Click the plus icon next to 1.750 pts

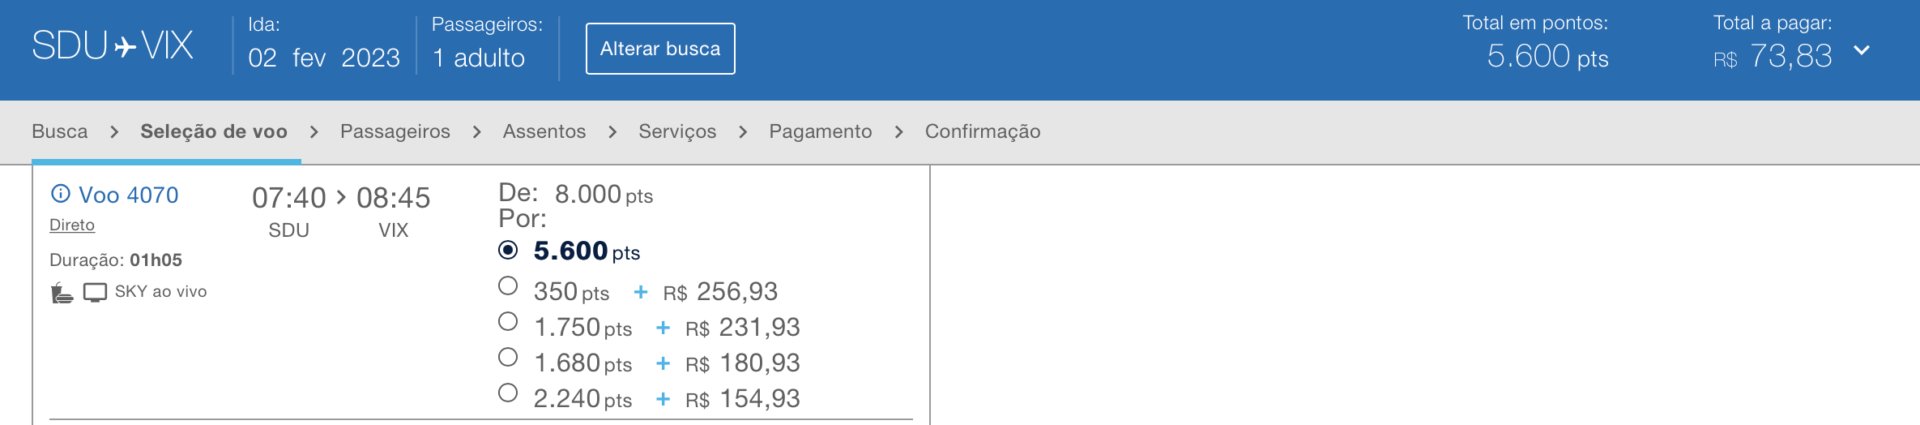[663, 328]
